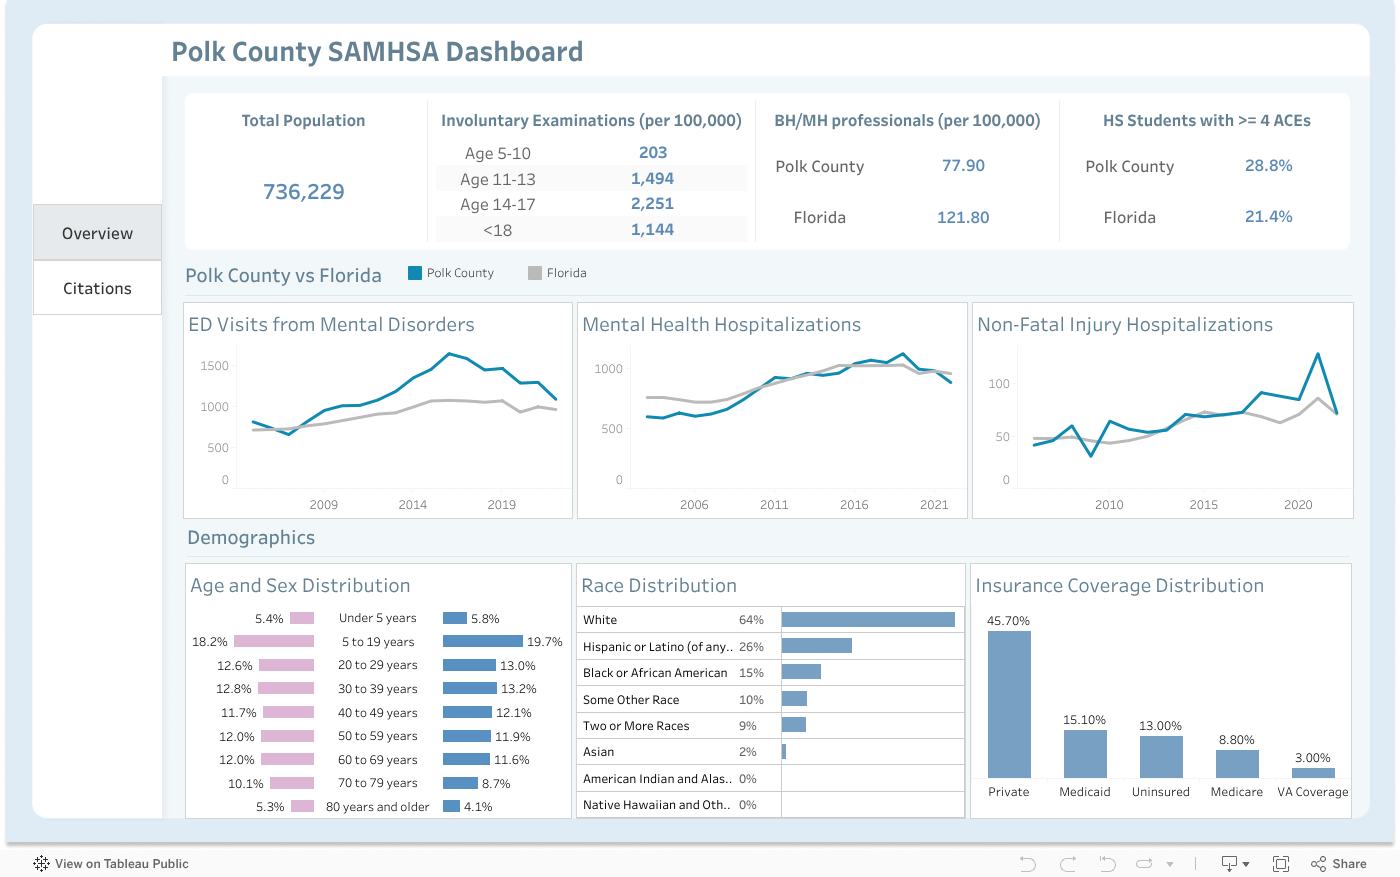Select the White race distribution bar

868,620
